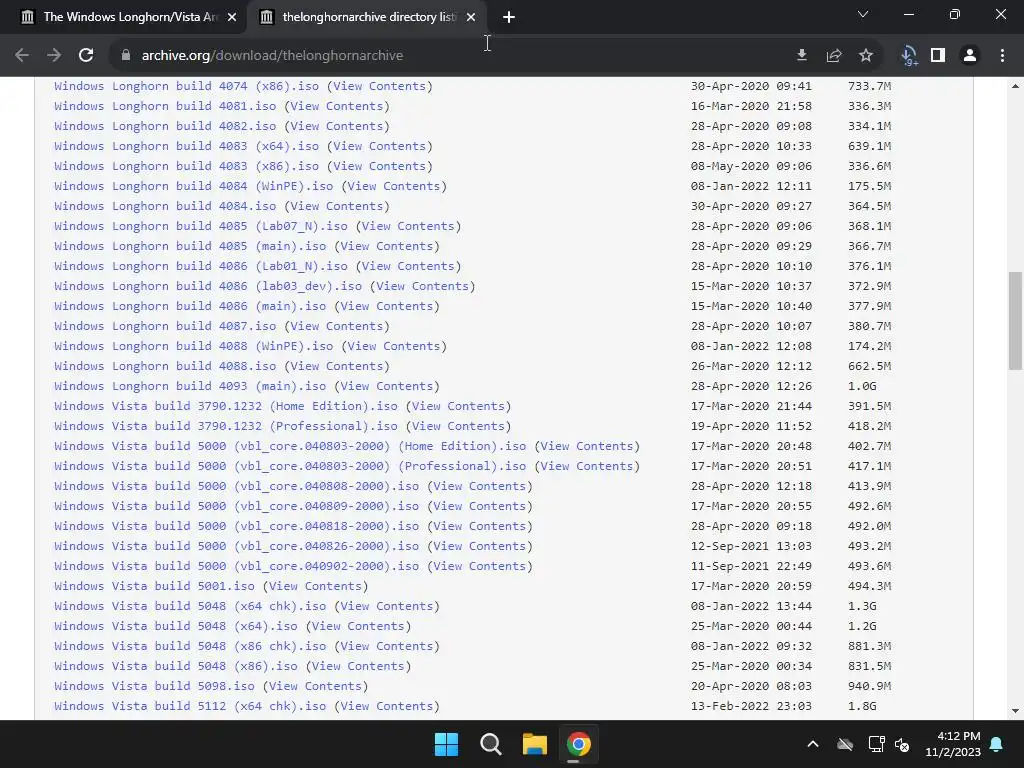1024x768 pixels.
Task: Open the clock and date flyout
Action: [x=953, y=744]
